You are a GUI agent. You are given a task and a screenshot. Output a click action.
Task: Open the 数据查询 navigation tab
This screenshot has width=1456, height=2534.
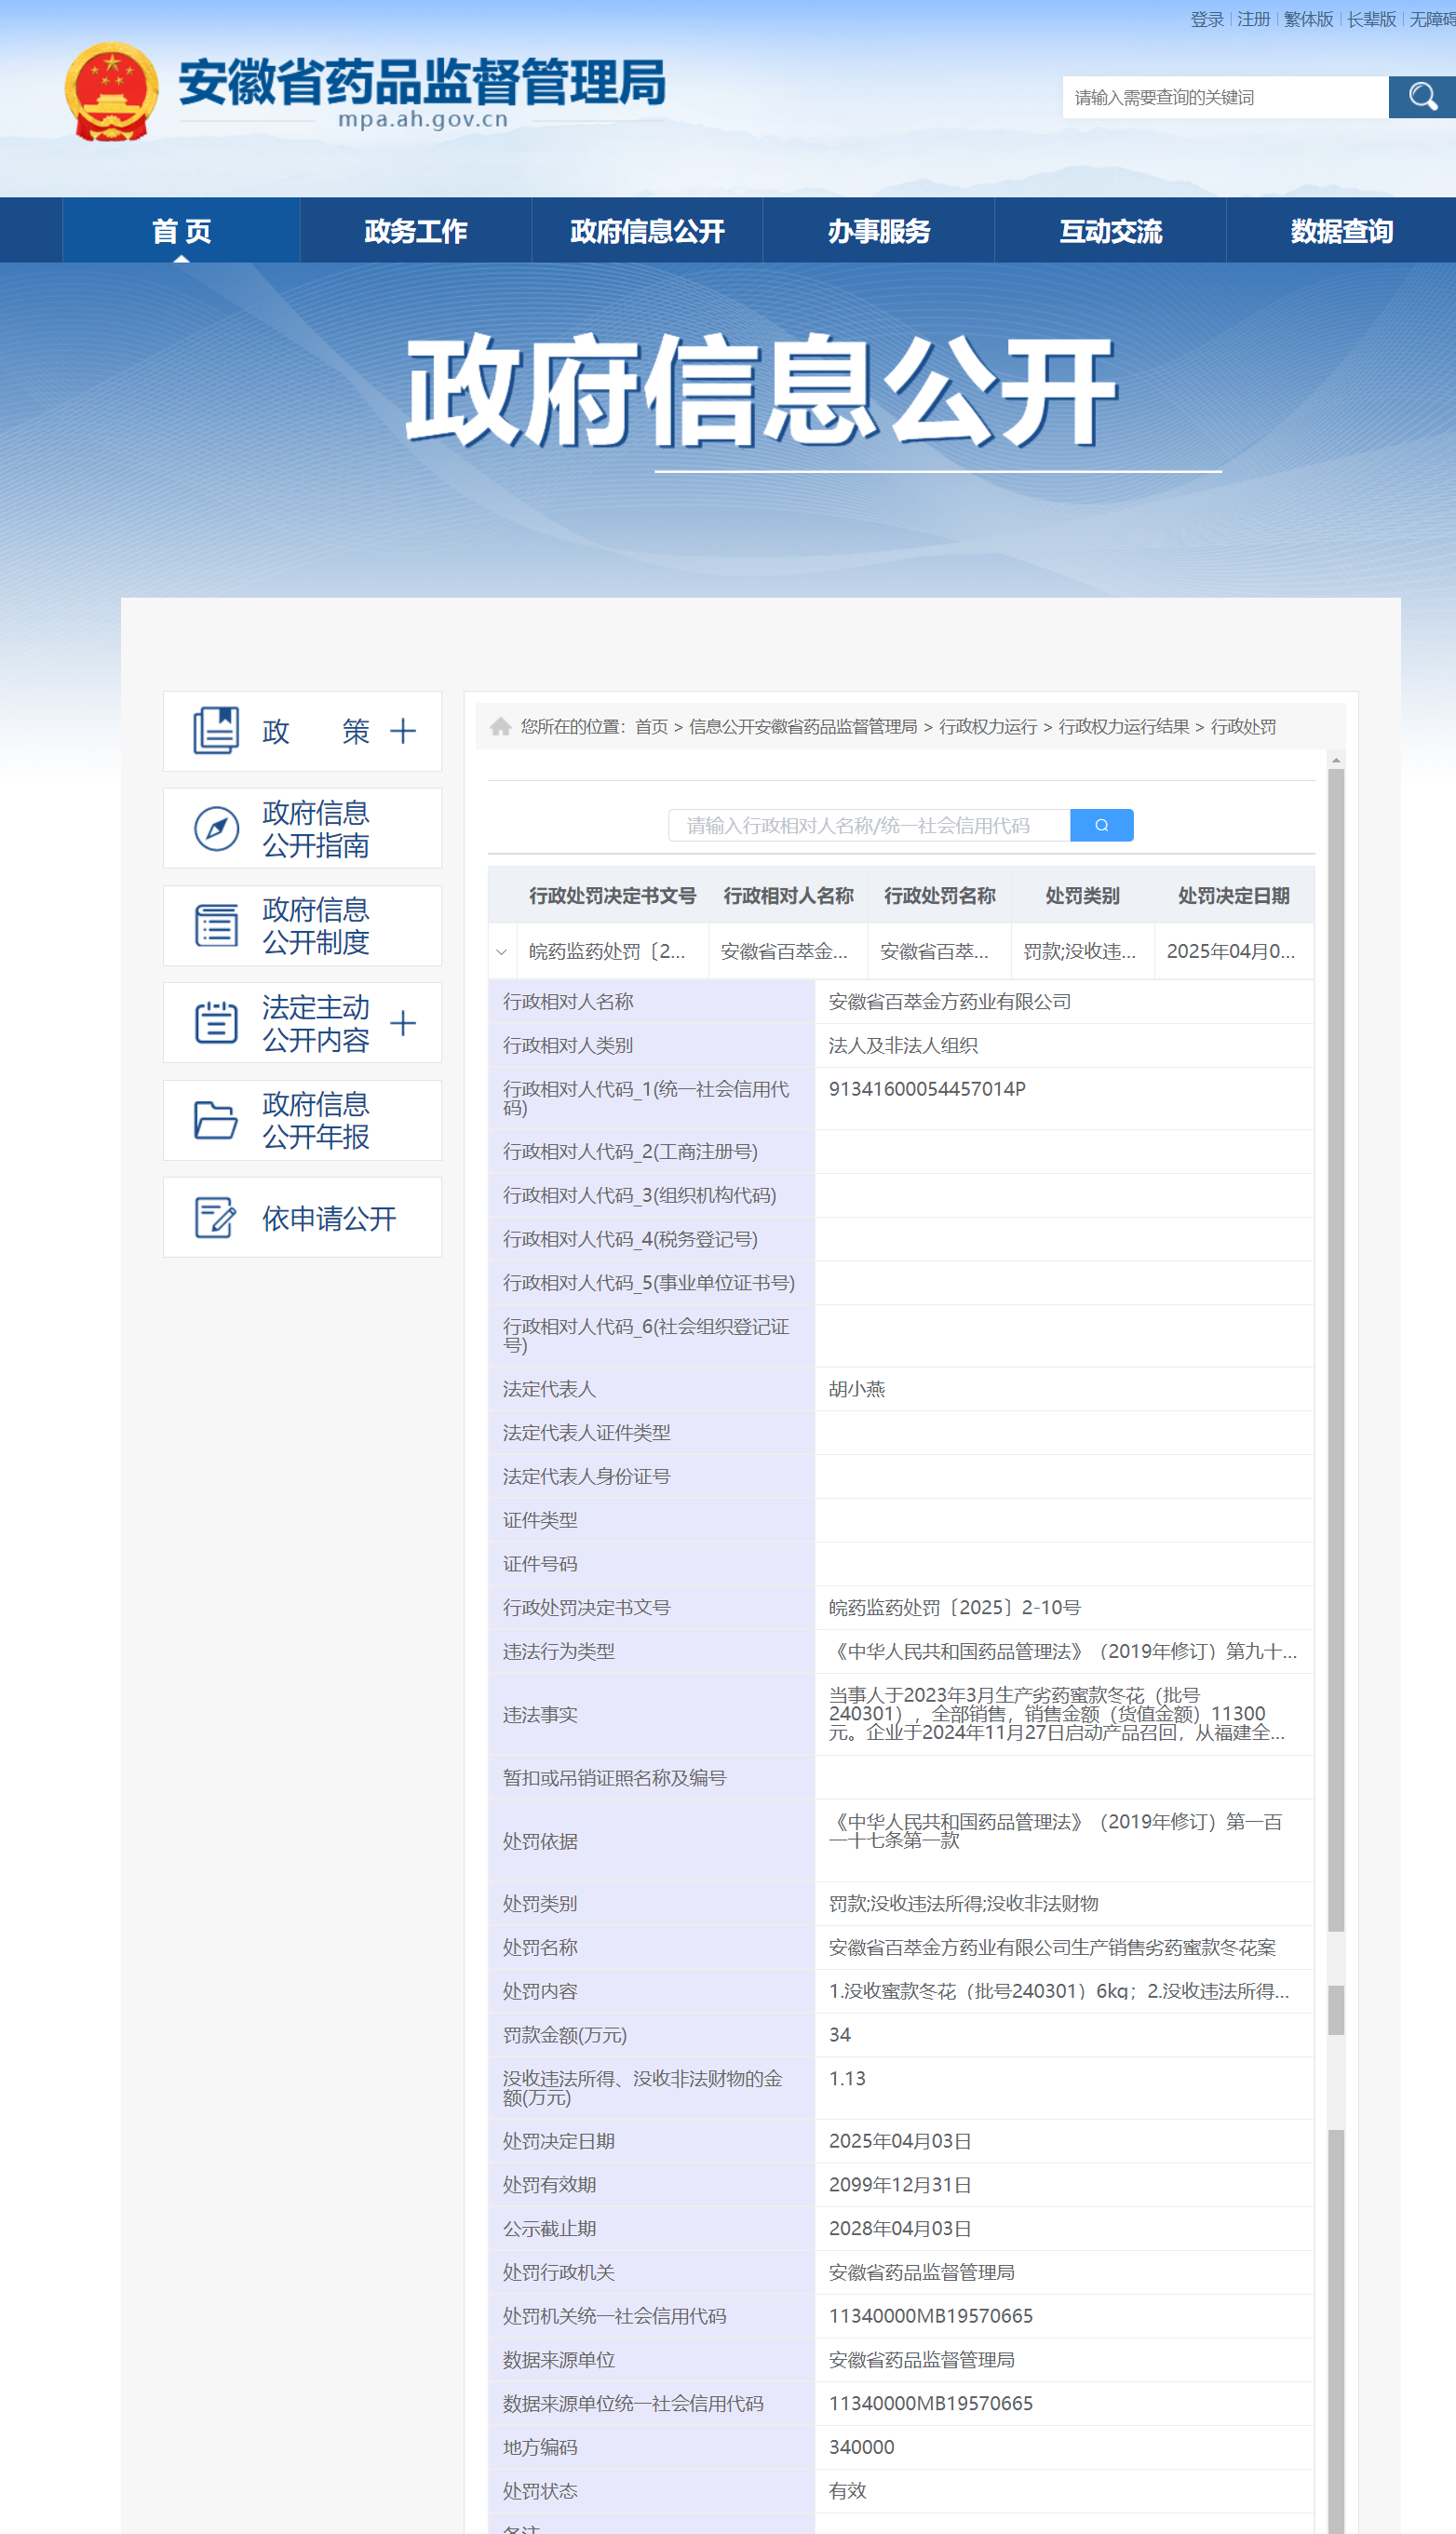(1341, 231)
